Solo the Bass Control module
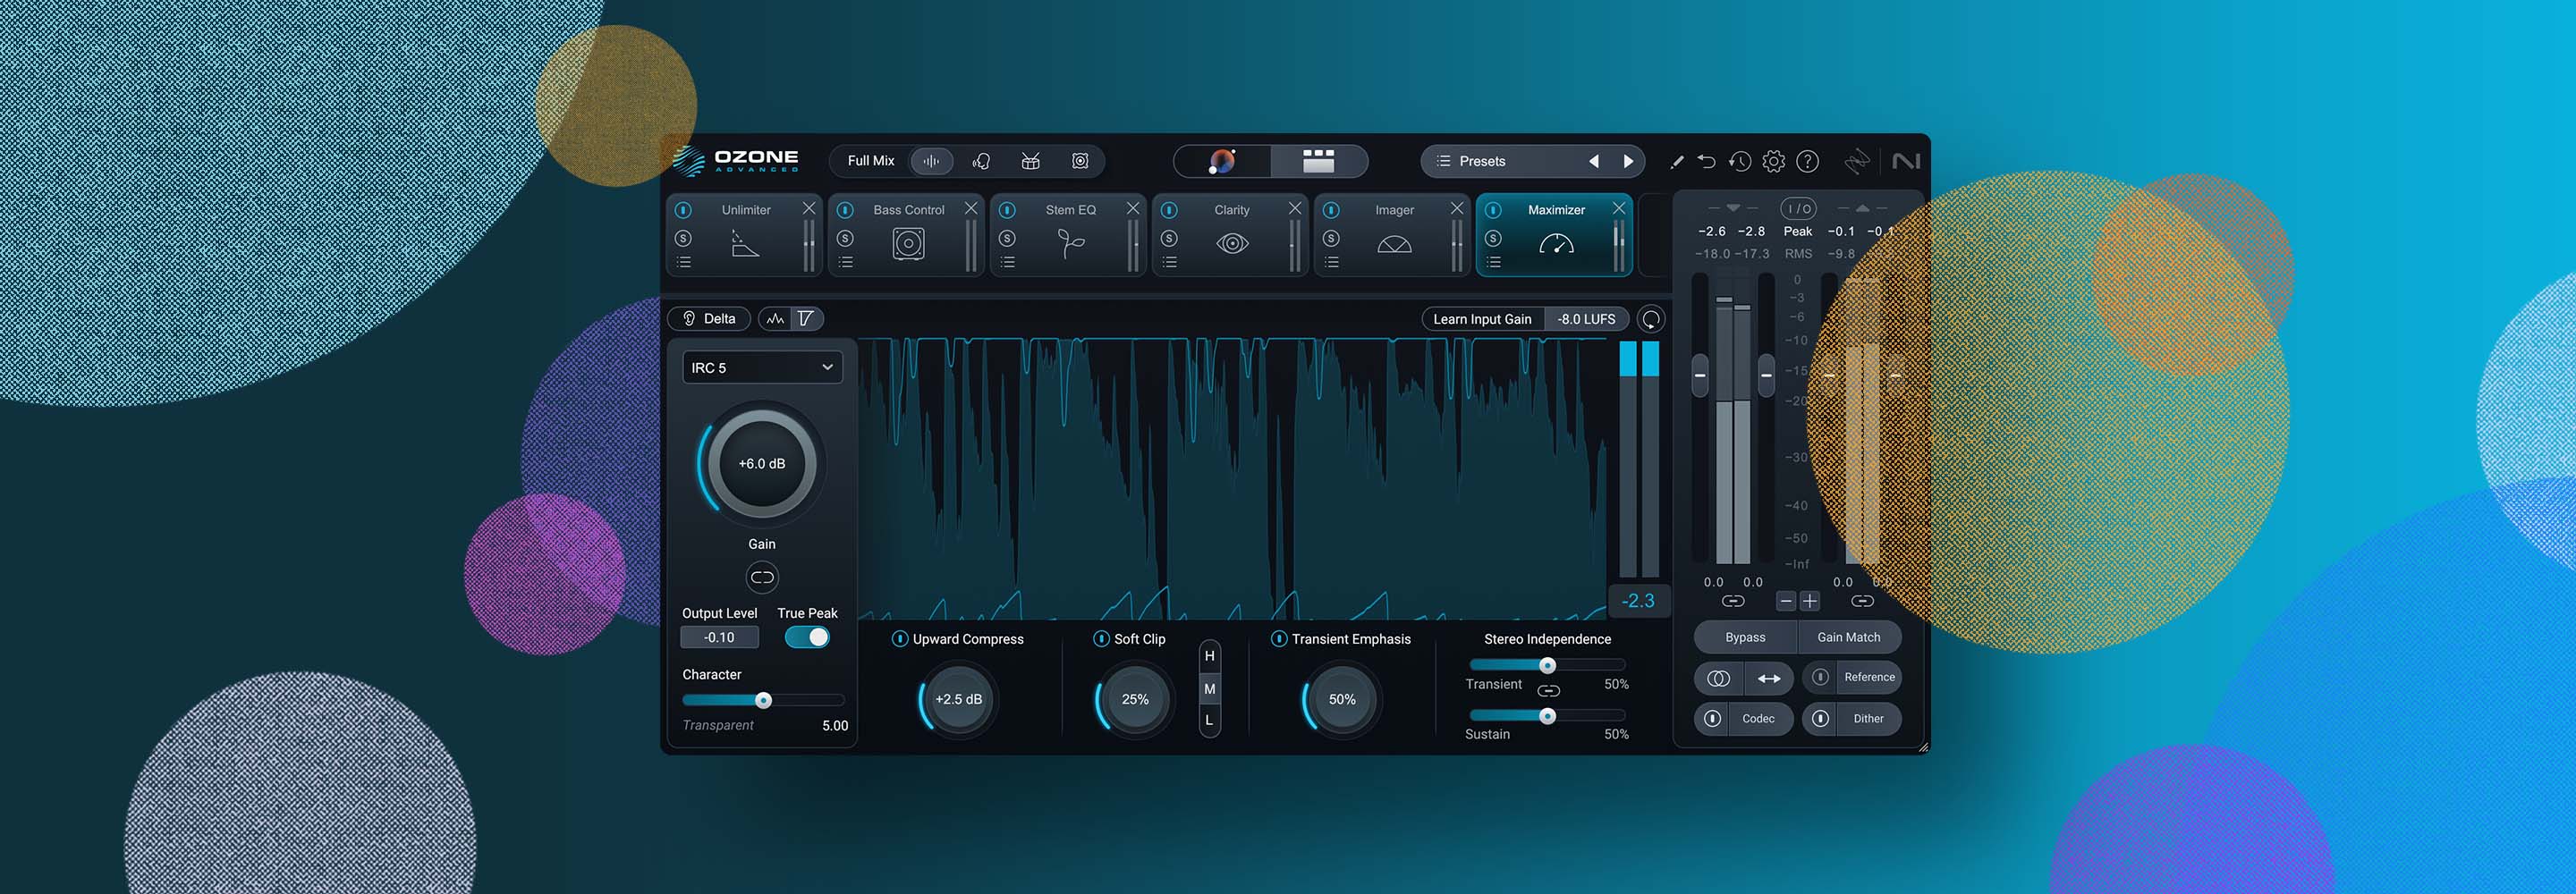Image resolution: width=2576 pixels, height=894 pixels. [846, 238]
